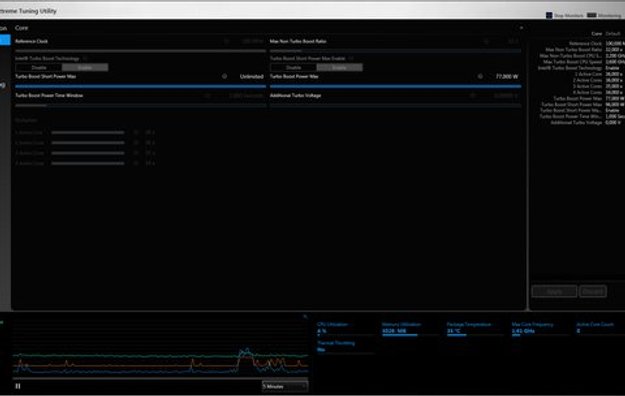Adjust the 2 Active Cores multiplier slider
This screenshot has height=396, width=625.
[x=88, y=143]
